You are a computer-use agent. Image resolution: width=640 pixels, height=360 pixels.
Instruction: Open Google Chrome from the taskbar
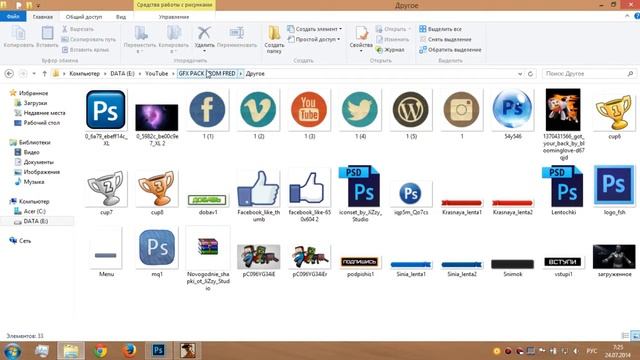tap(100, 351)
